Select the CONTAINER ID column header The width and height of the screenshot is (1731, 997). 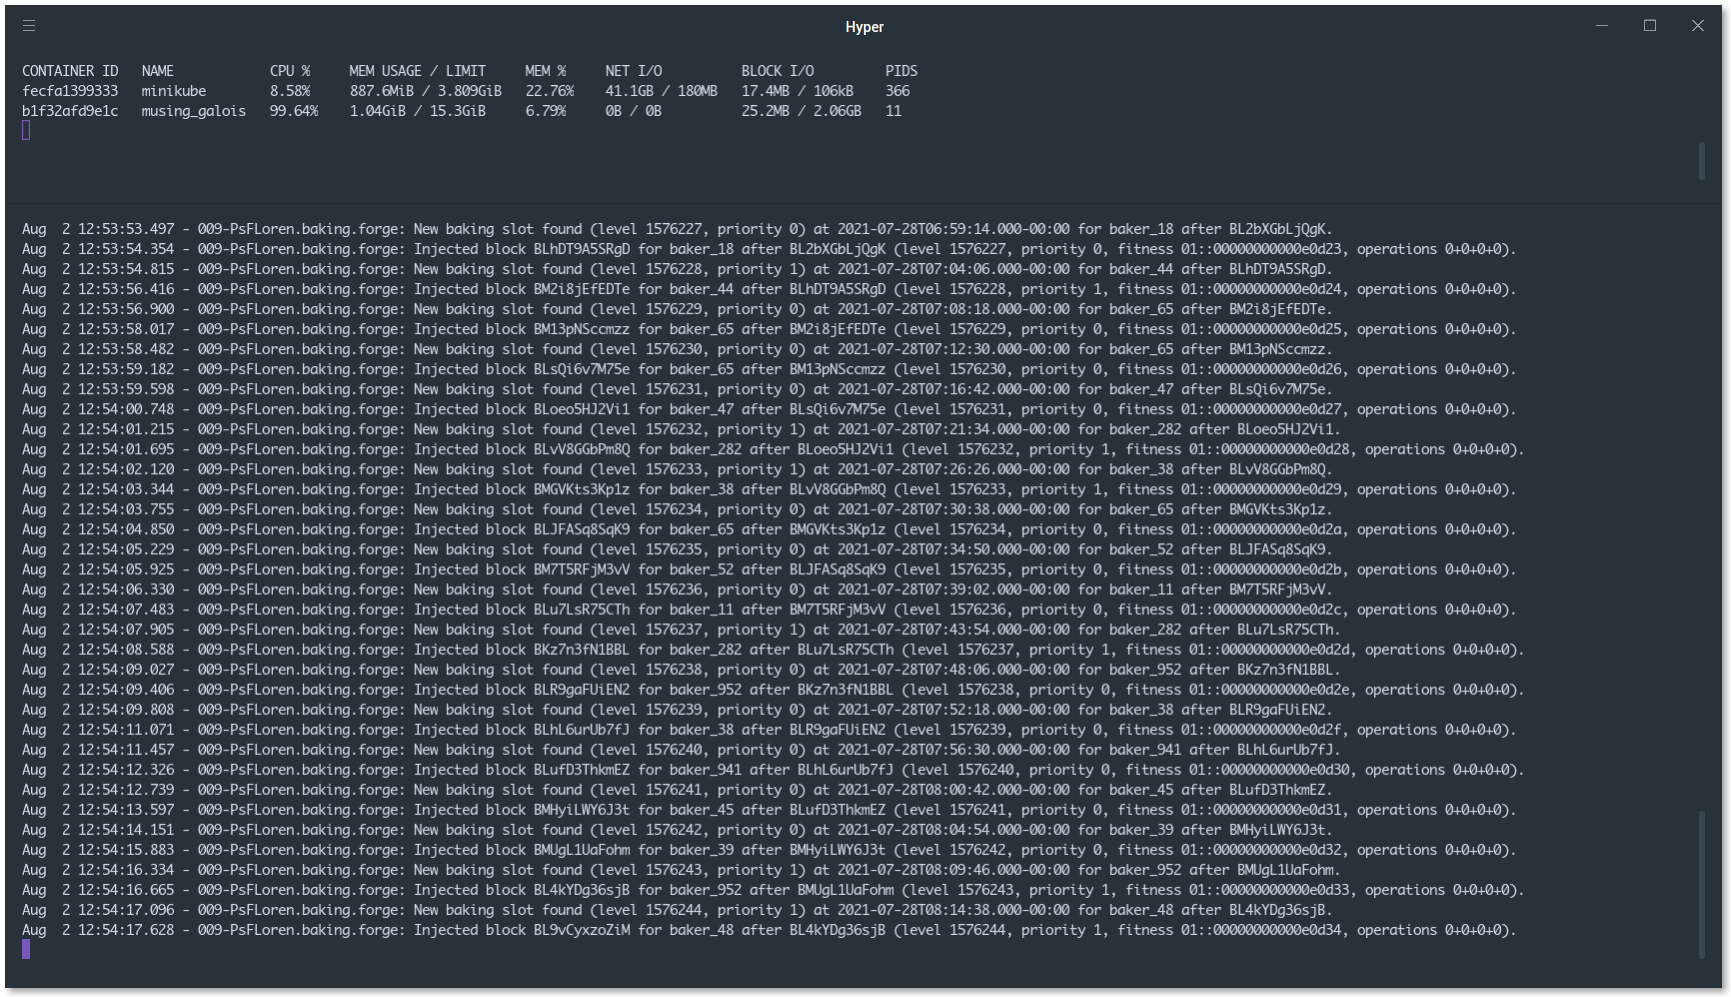70,71
